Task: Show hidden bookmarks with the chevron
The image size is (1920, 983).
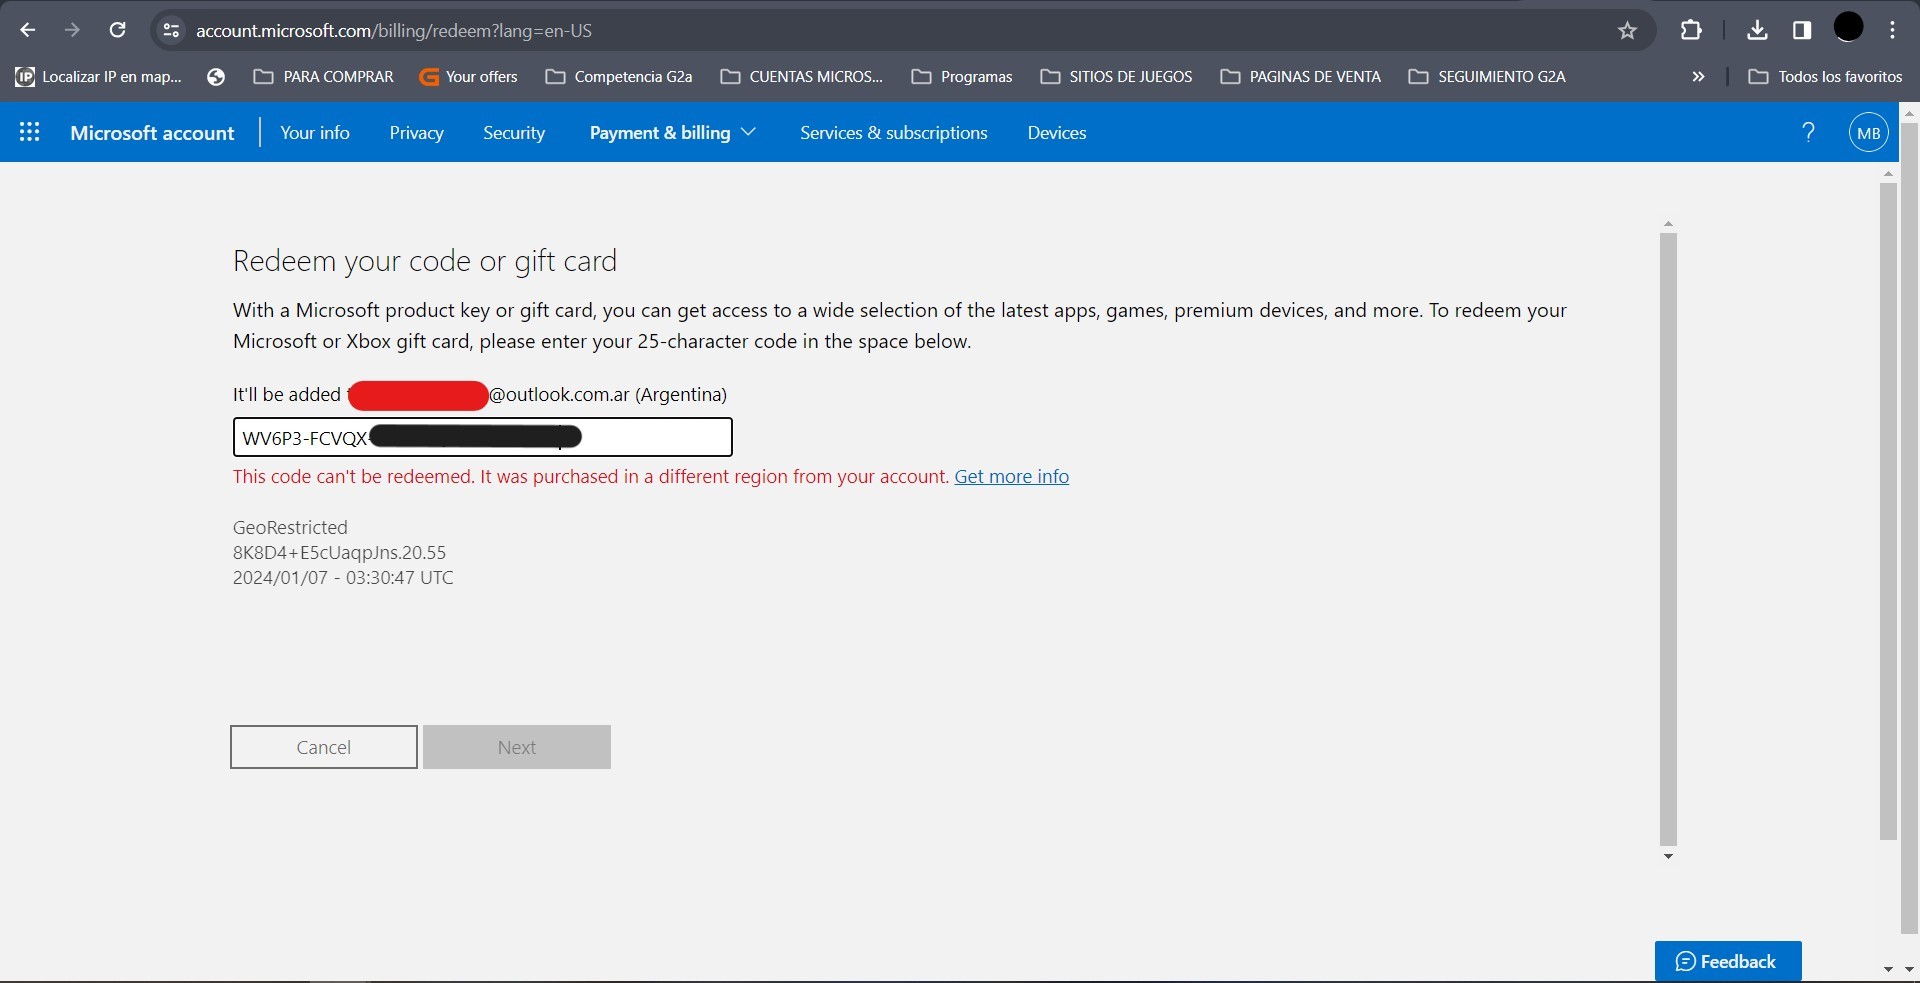Action: pyautogui.click(x=1698, y=77)
